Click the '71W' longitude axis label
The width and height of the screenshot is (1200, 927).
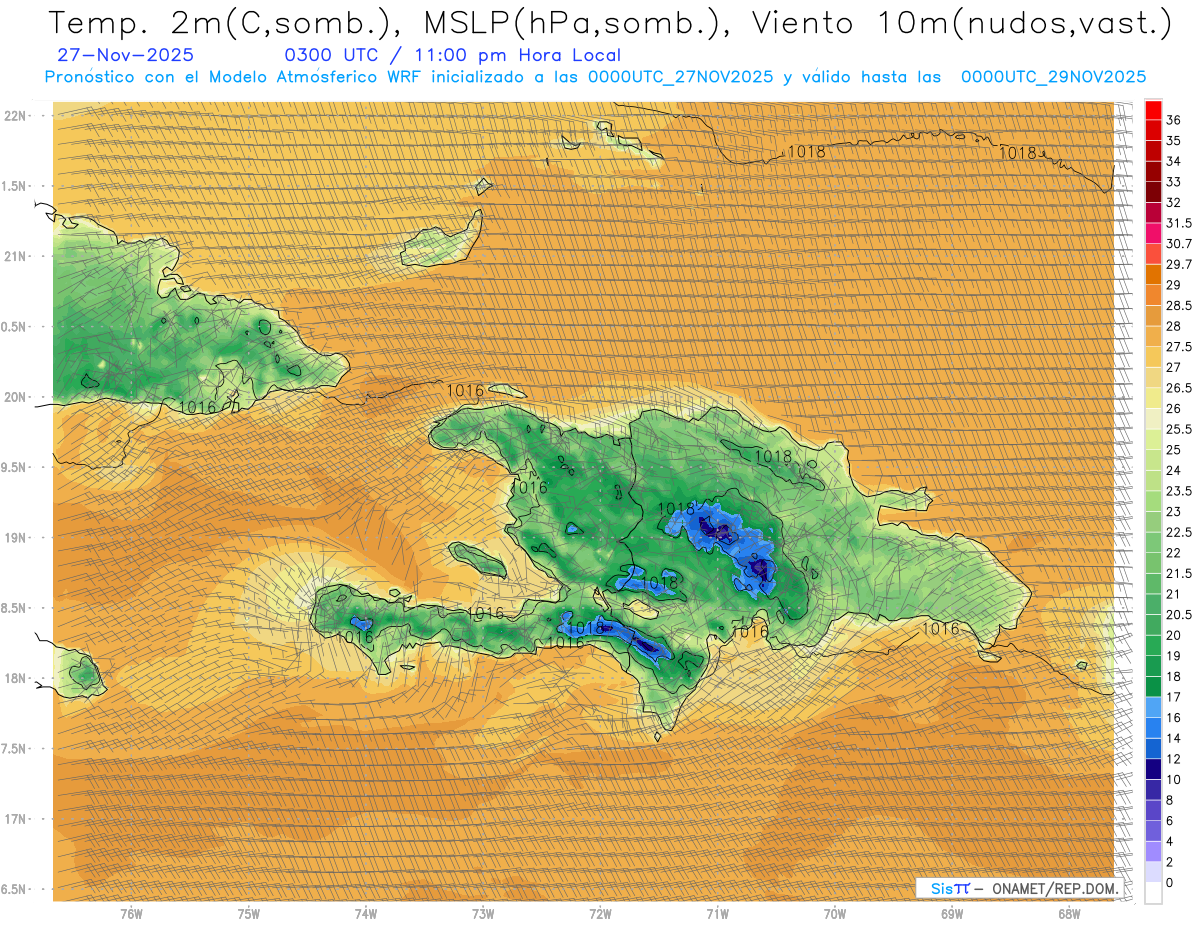[717, 914]
